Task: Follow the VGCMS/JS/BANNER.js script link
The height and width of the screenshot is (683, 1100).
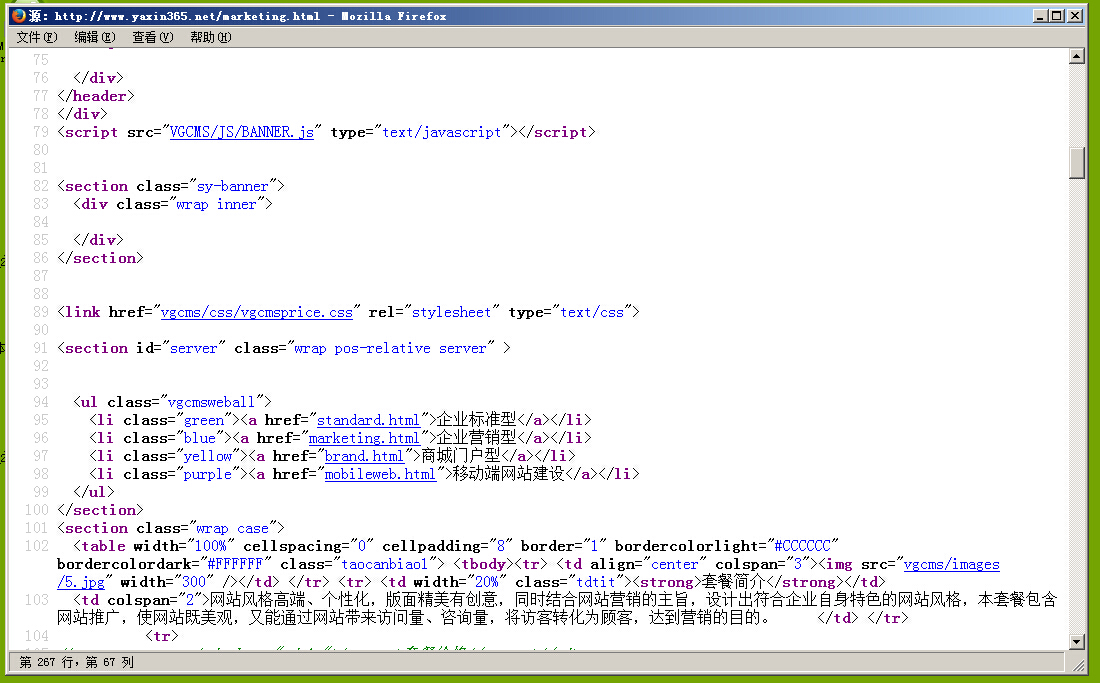Action: 242,132
